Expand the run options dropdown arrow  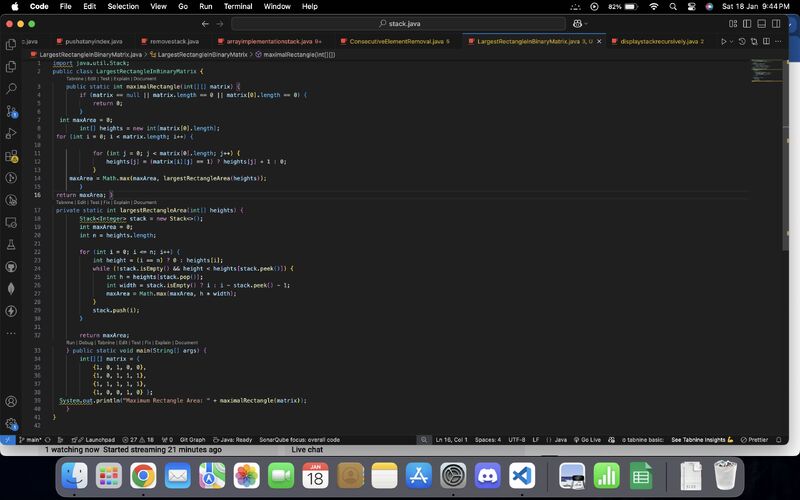pyautogui.click(x=732, y=41)
